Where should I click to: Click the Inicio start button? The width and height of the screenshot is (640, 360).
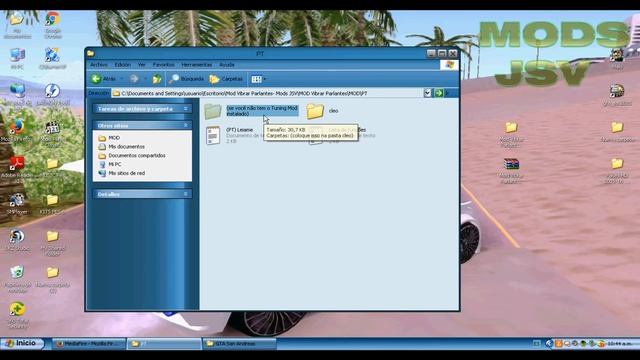tap(22, 343)
